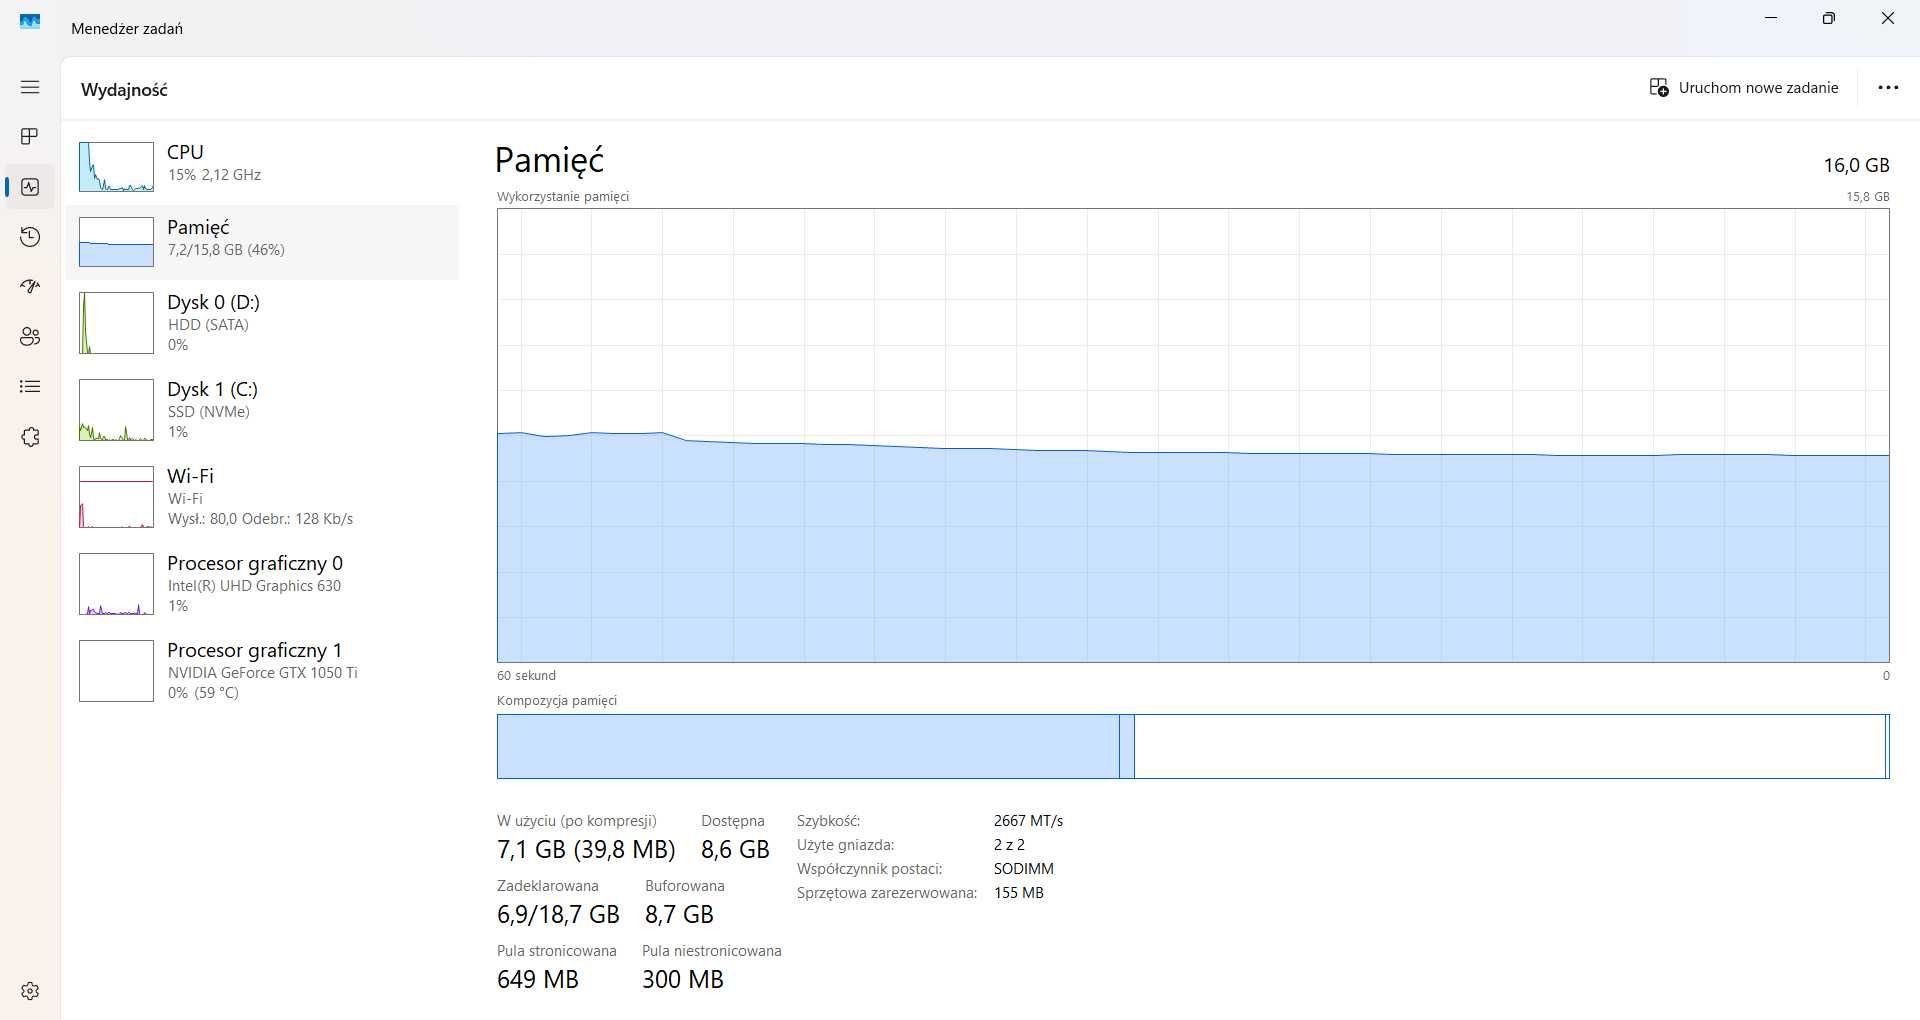The width and height of the screenshot is (1920, 1020).
Task: Click the Wi-Fi mini graph thumbnail
Action: pyautogui.click(x=116, y=497)
